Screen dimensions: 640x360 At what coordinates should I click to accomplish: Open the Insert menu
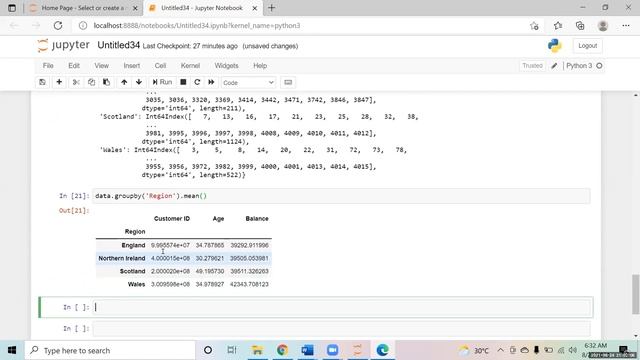(x=132, y=66)
